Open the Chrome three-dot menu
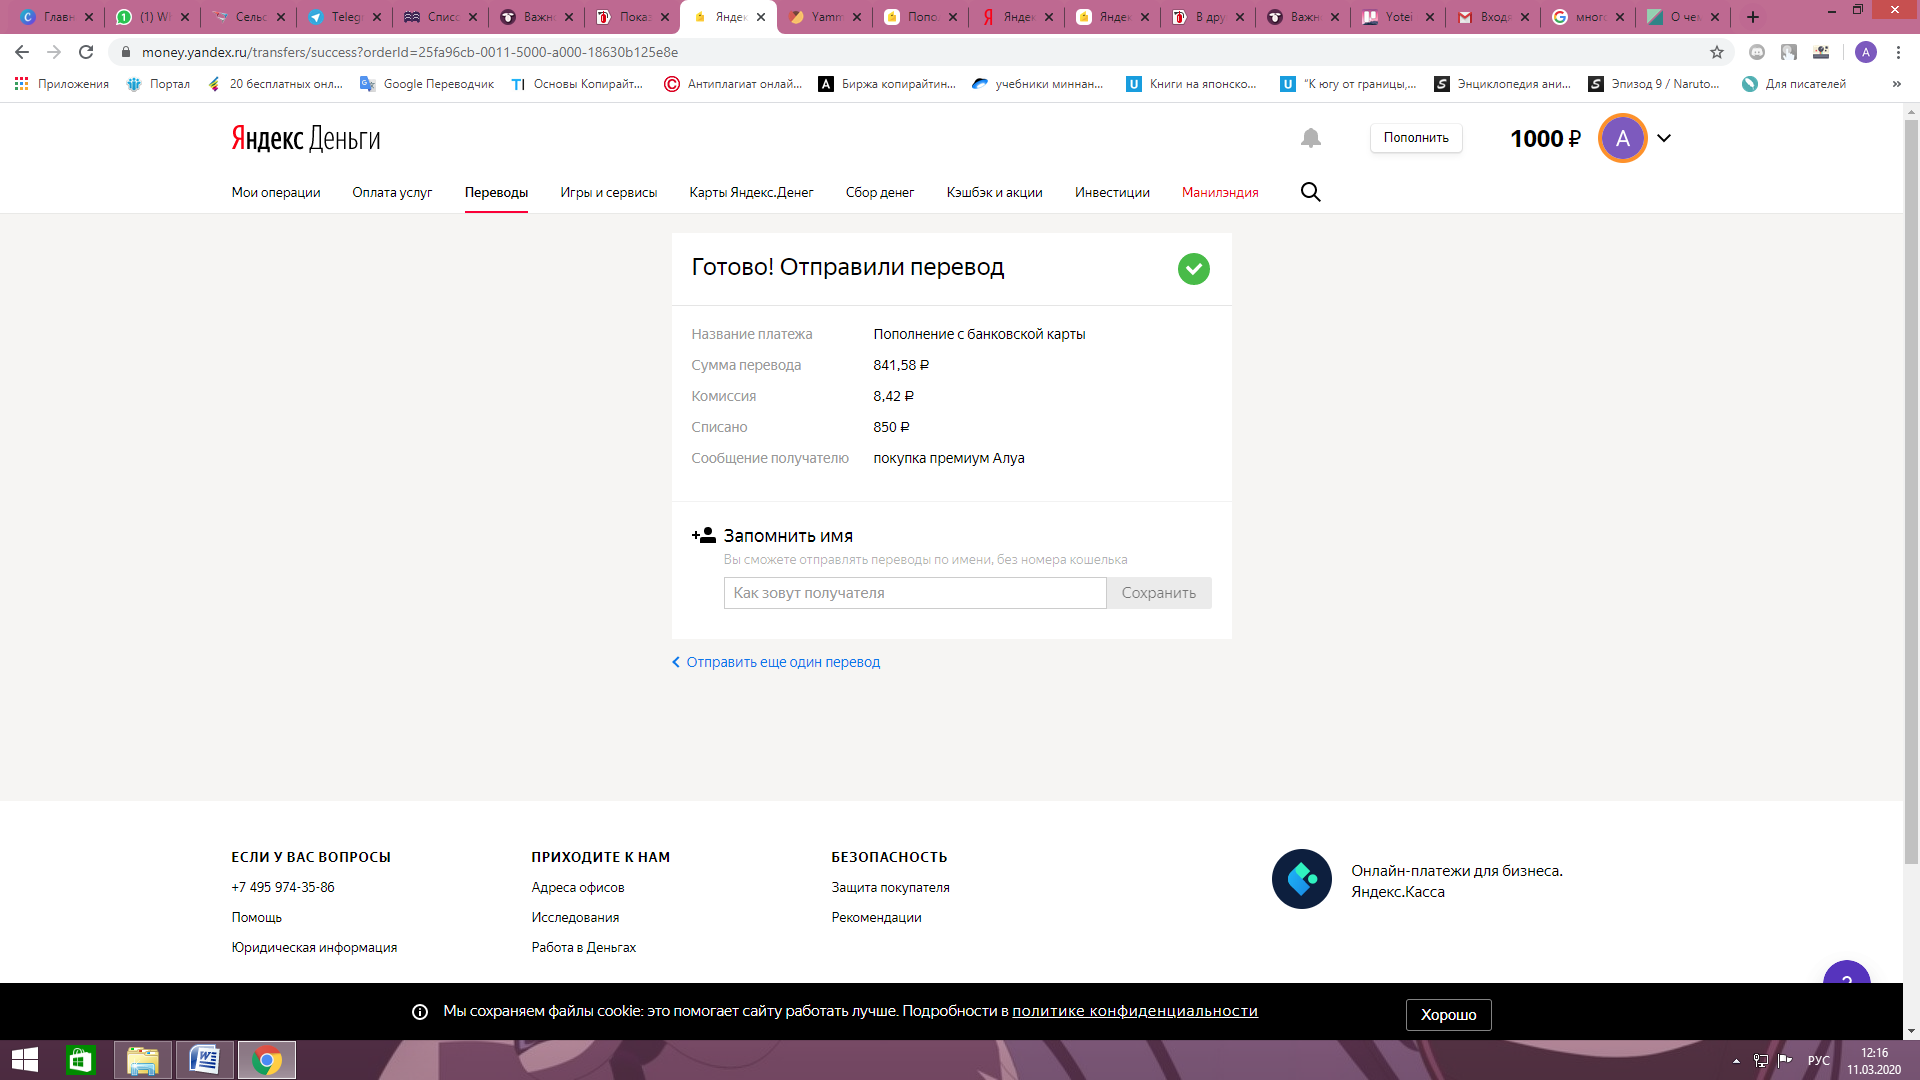 point(1898,52)
